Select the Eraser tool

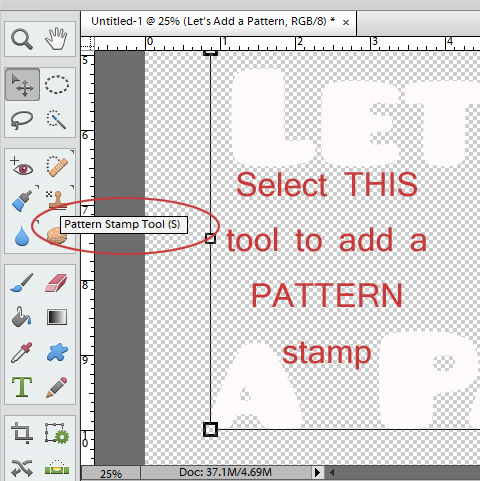pyautogui.click(x=56, y=283)
